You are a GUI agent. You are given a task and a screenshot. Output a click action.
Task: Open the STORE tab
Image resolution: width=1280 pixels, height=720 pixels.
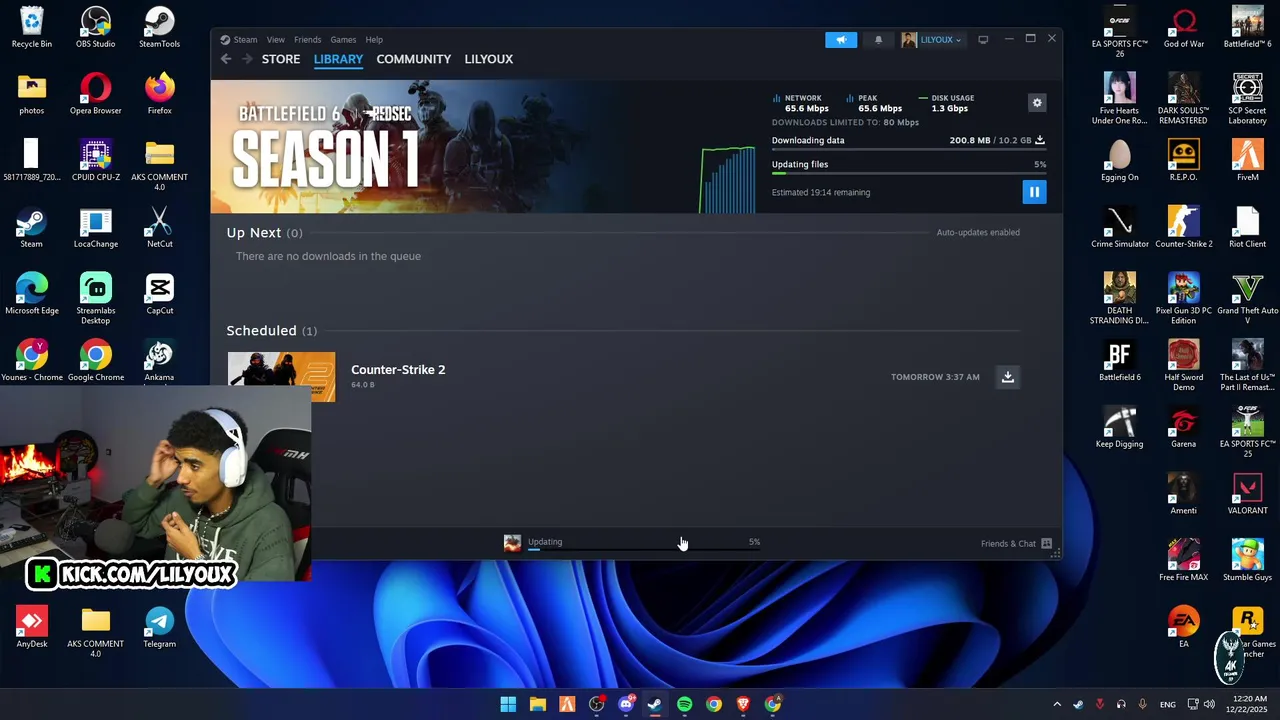click(281, 59)
